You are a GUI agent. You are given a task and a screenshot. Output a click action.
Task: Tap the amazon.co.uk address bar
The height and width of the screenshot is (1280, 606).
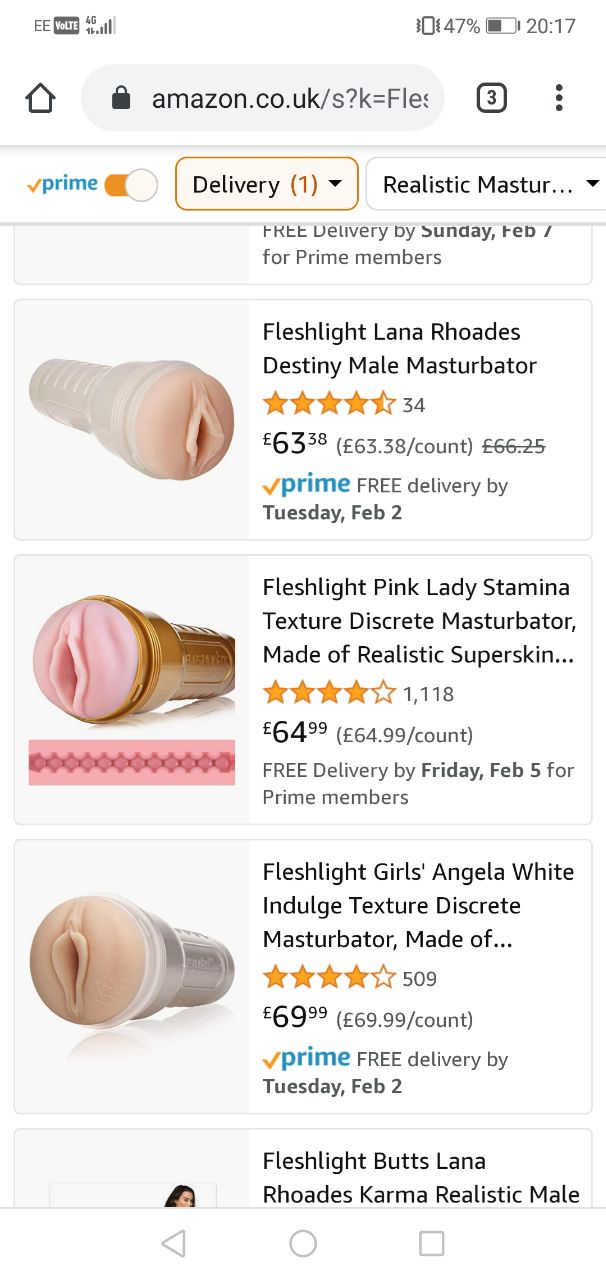288,98
